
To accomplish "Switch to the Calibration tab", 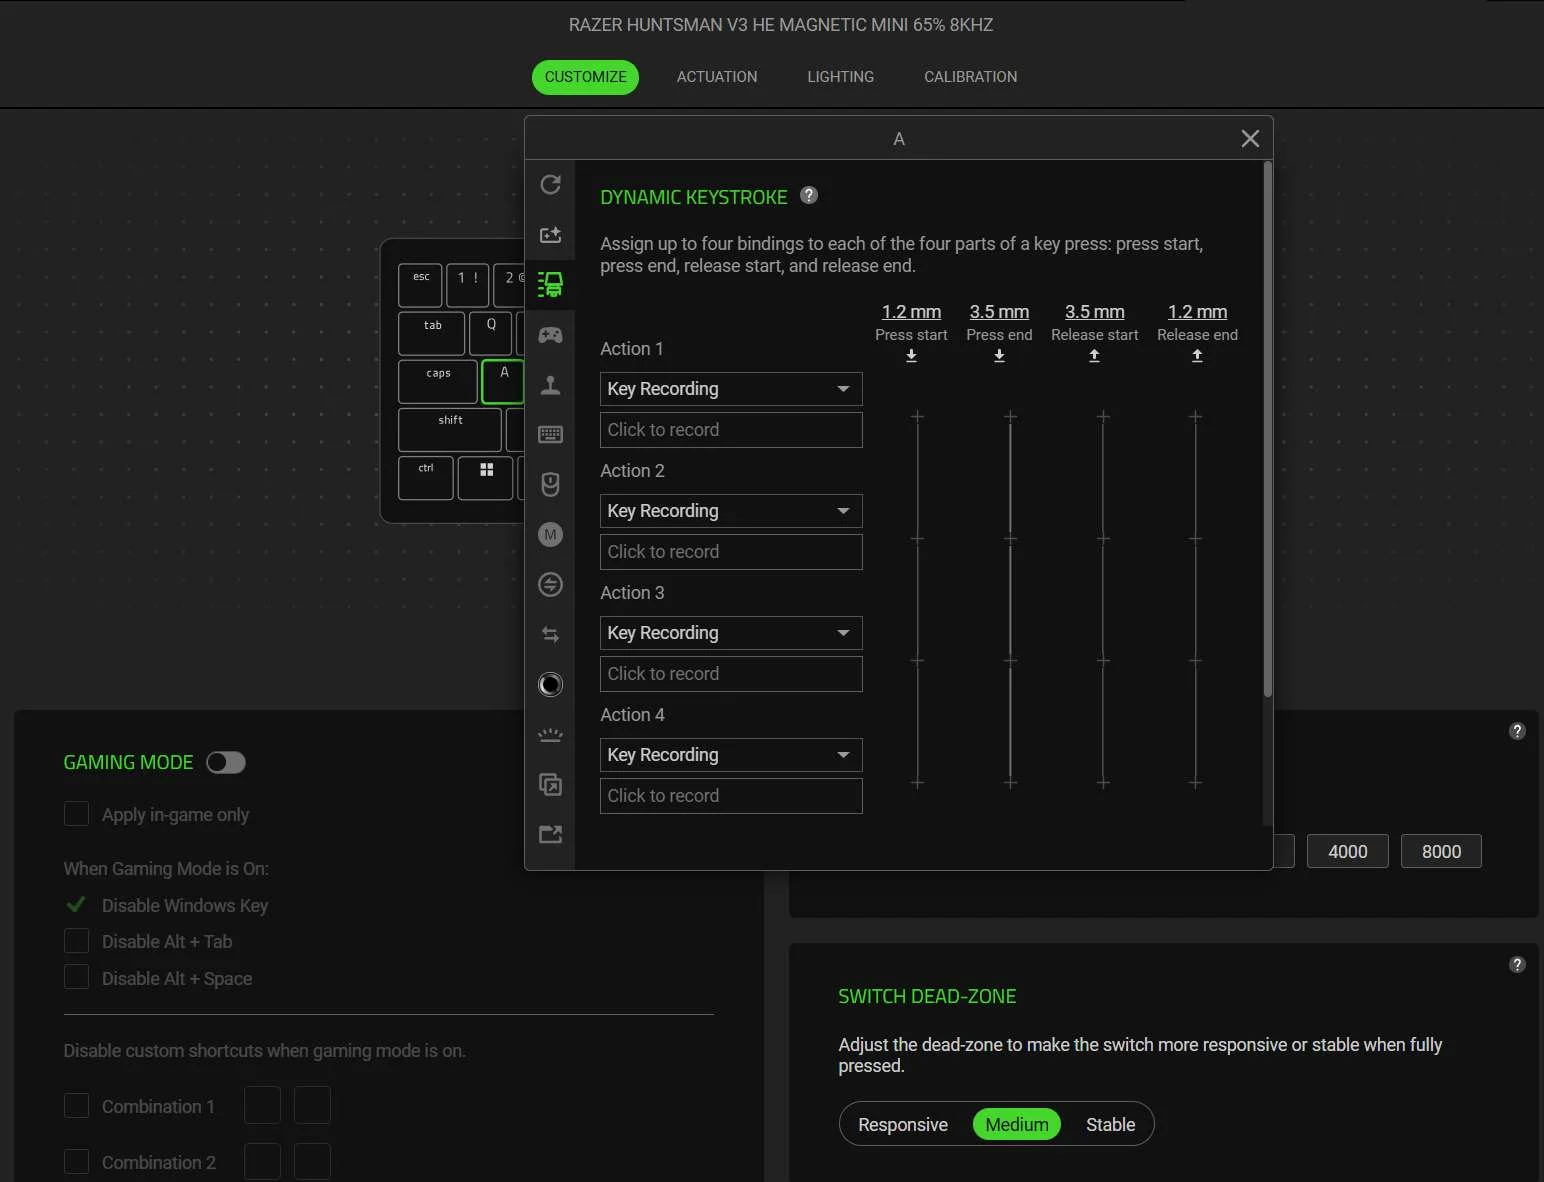I will pos(970,77).
